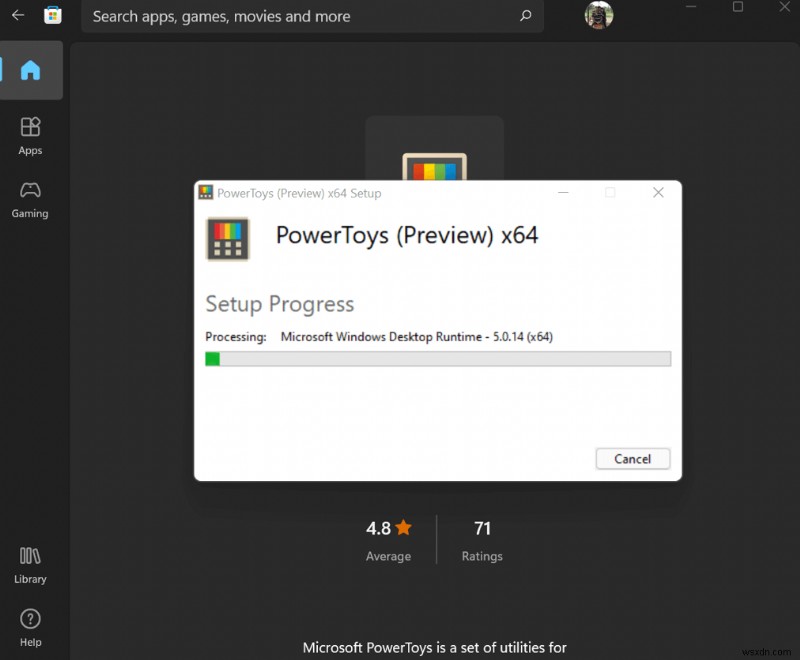Click the search magnifier icon

525,16
